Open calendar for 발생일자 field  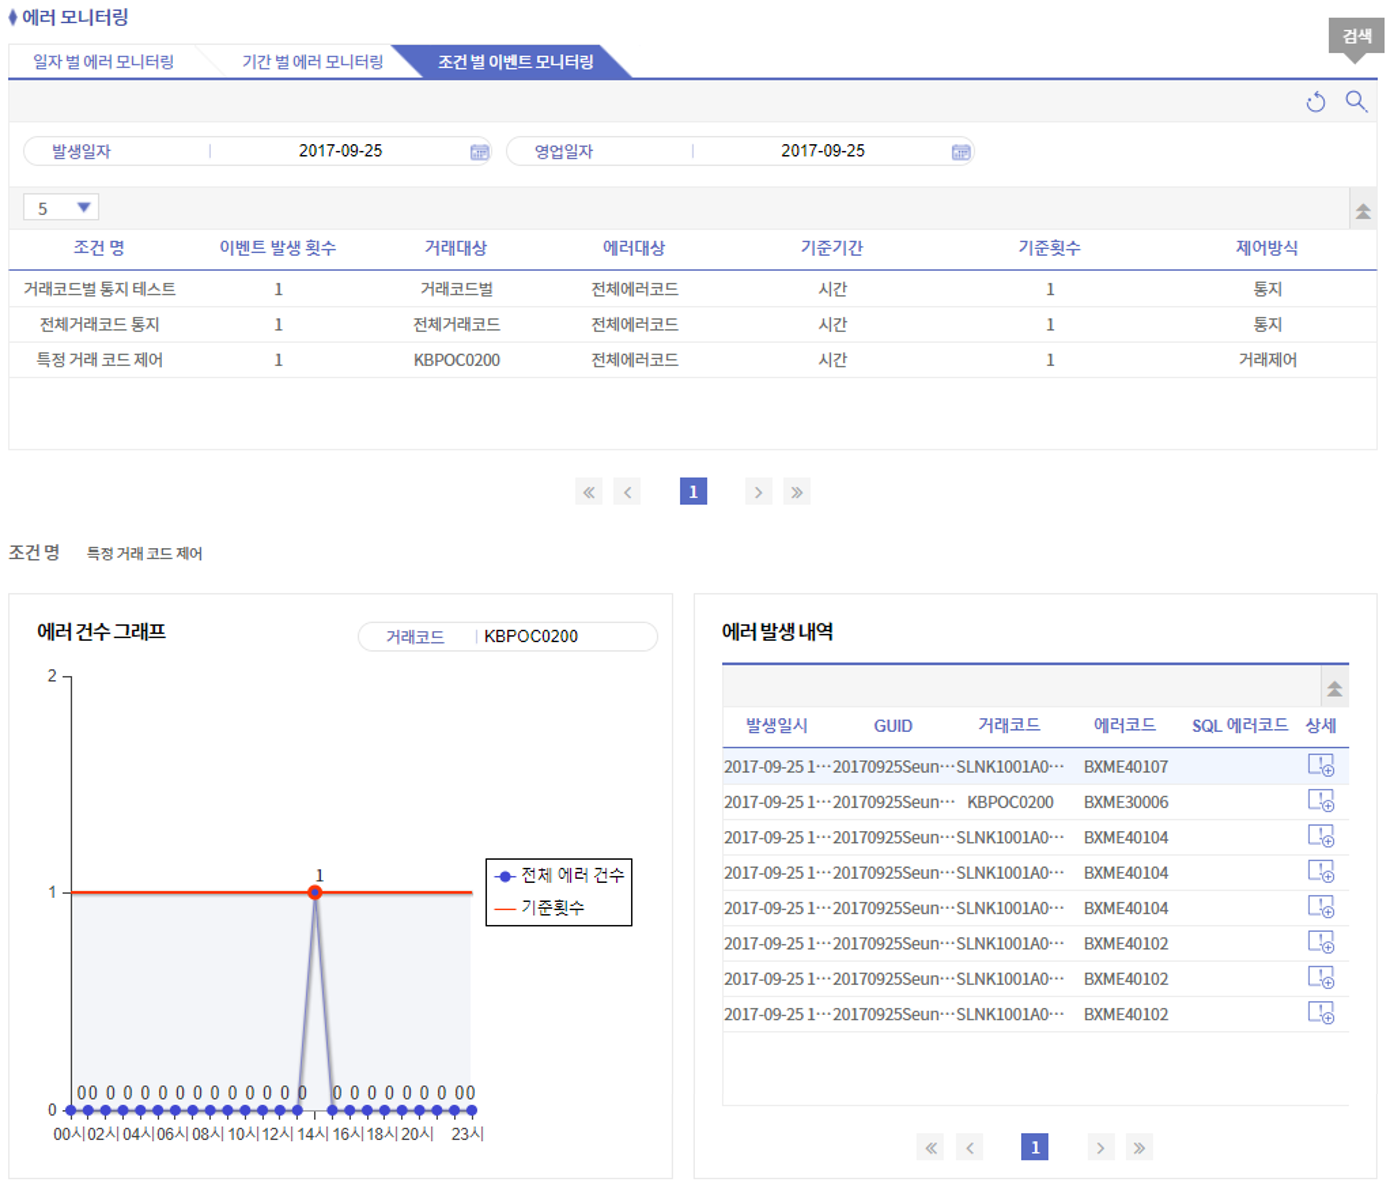[x=480, y=152]
